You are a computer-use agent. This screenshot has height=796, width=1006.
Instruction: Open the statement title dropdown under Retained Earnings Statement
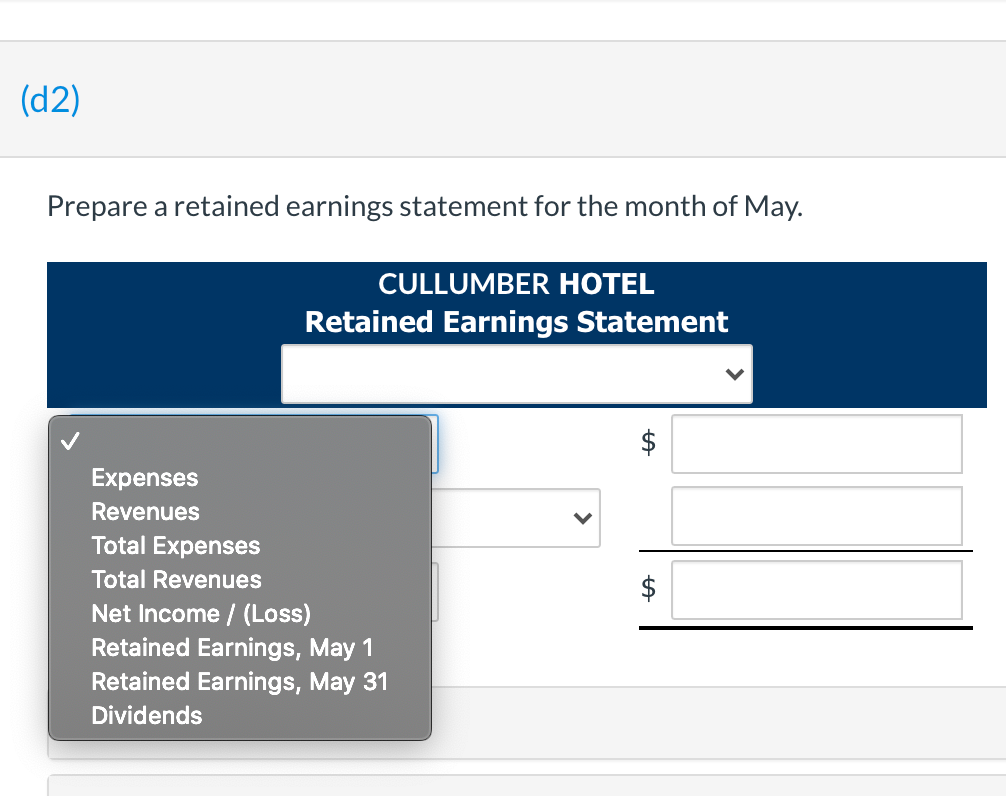coord(517,373)
